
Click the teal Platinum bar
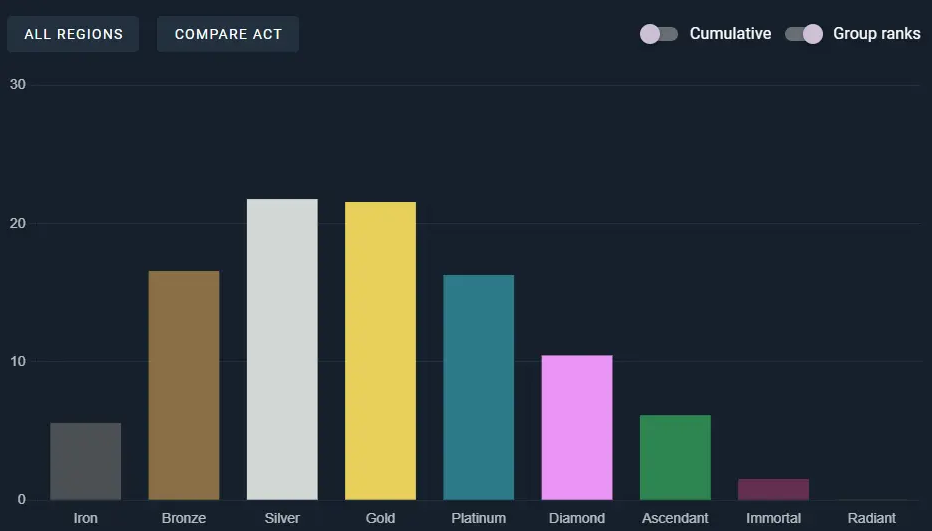pos(478,387)
